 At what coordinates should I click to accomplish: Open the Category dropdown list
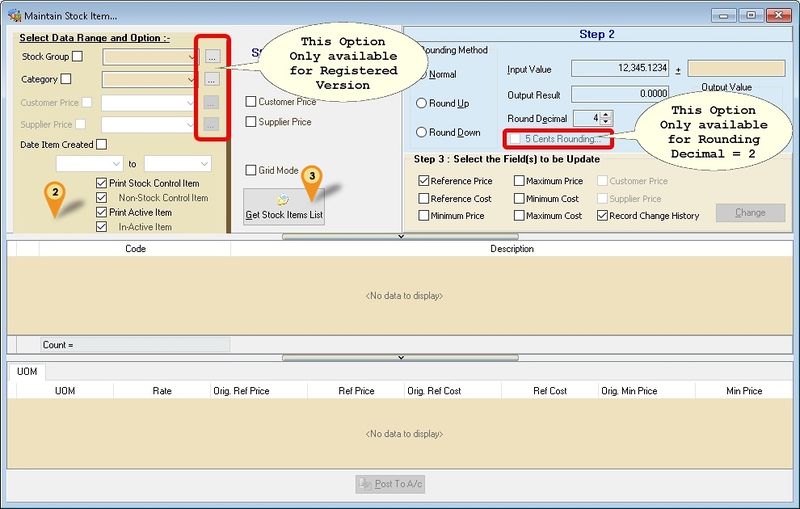[x=192, y=79]
